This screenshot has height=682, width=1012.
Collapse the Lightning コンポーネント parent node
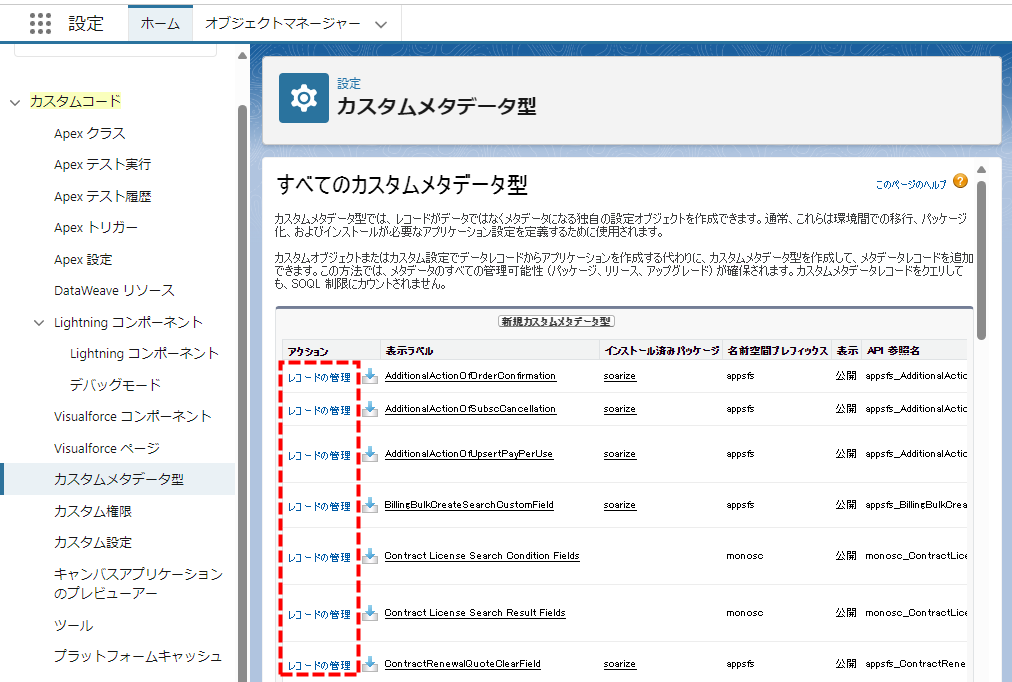coord(39,323)
